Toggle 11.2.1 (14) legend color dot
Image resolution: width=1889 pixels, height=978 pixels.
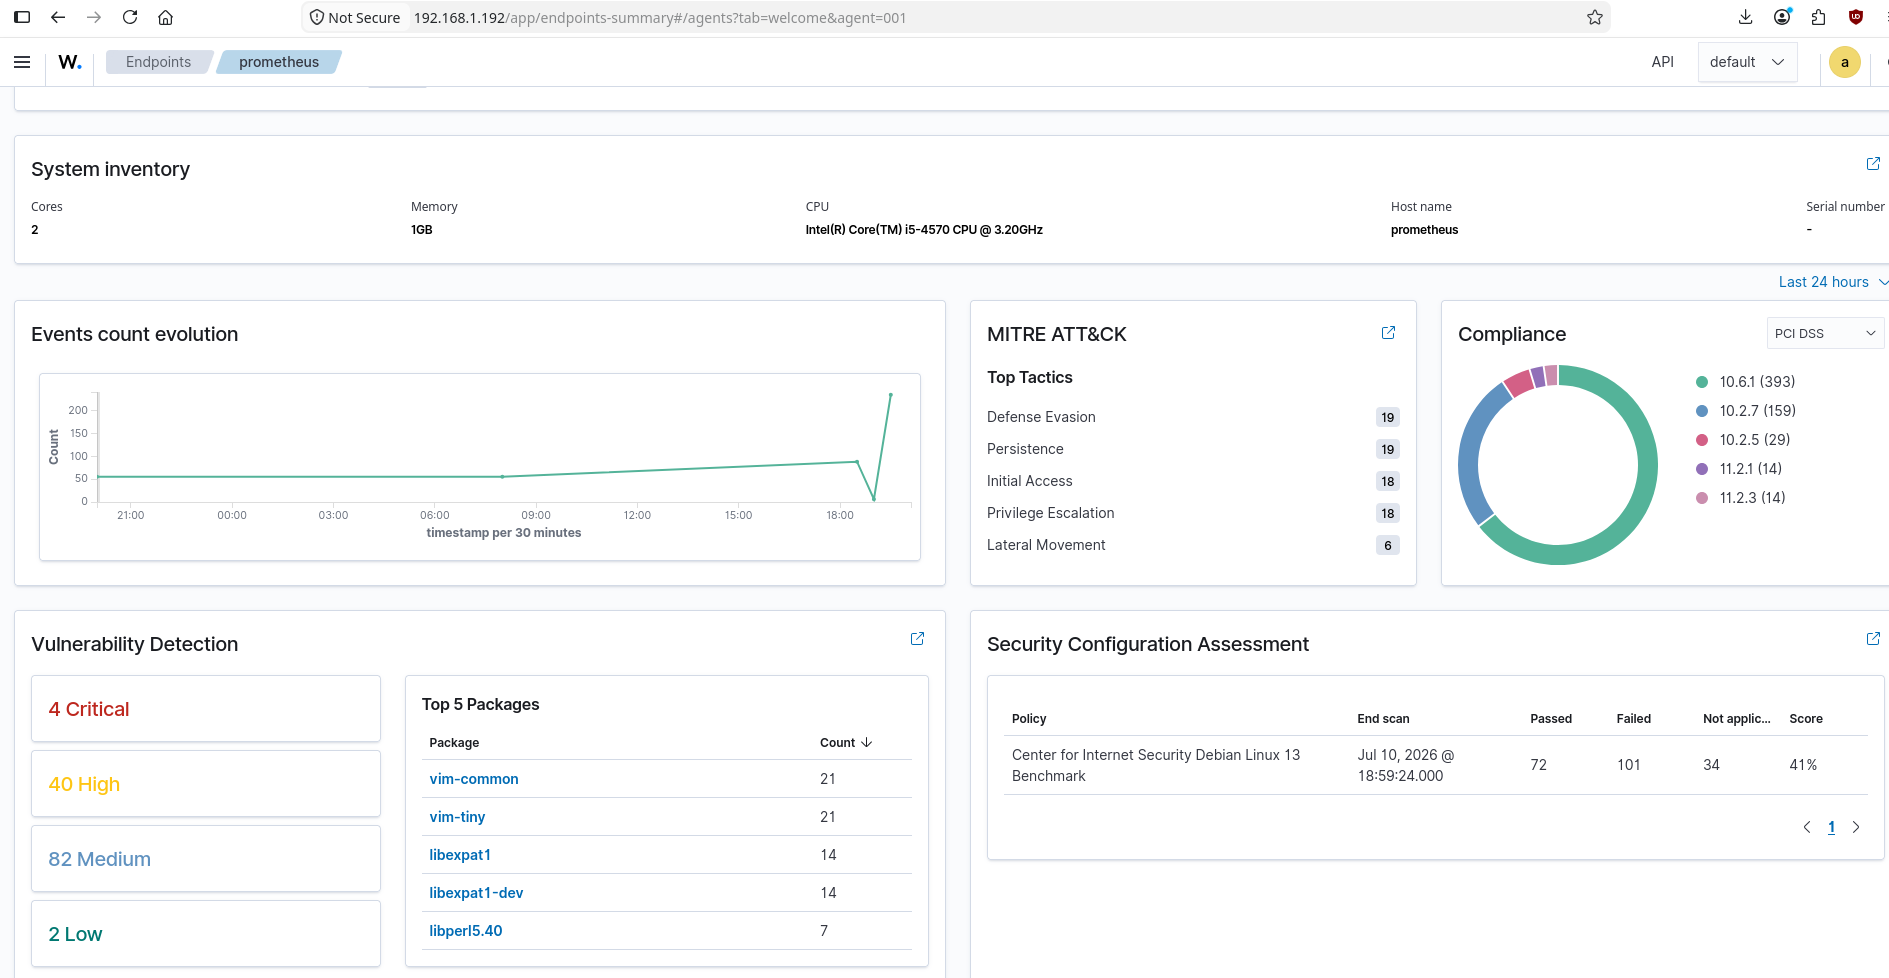coord(1702,469)
